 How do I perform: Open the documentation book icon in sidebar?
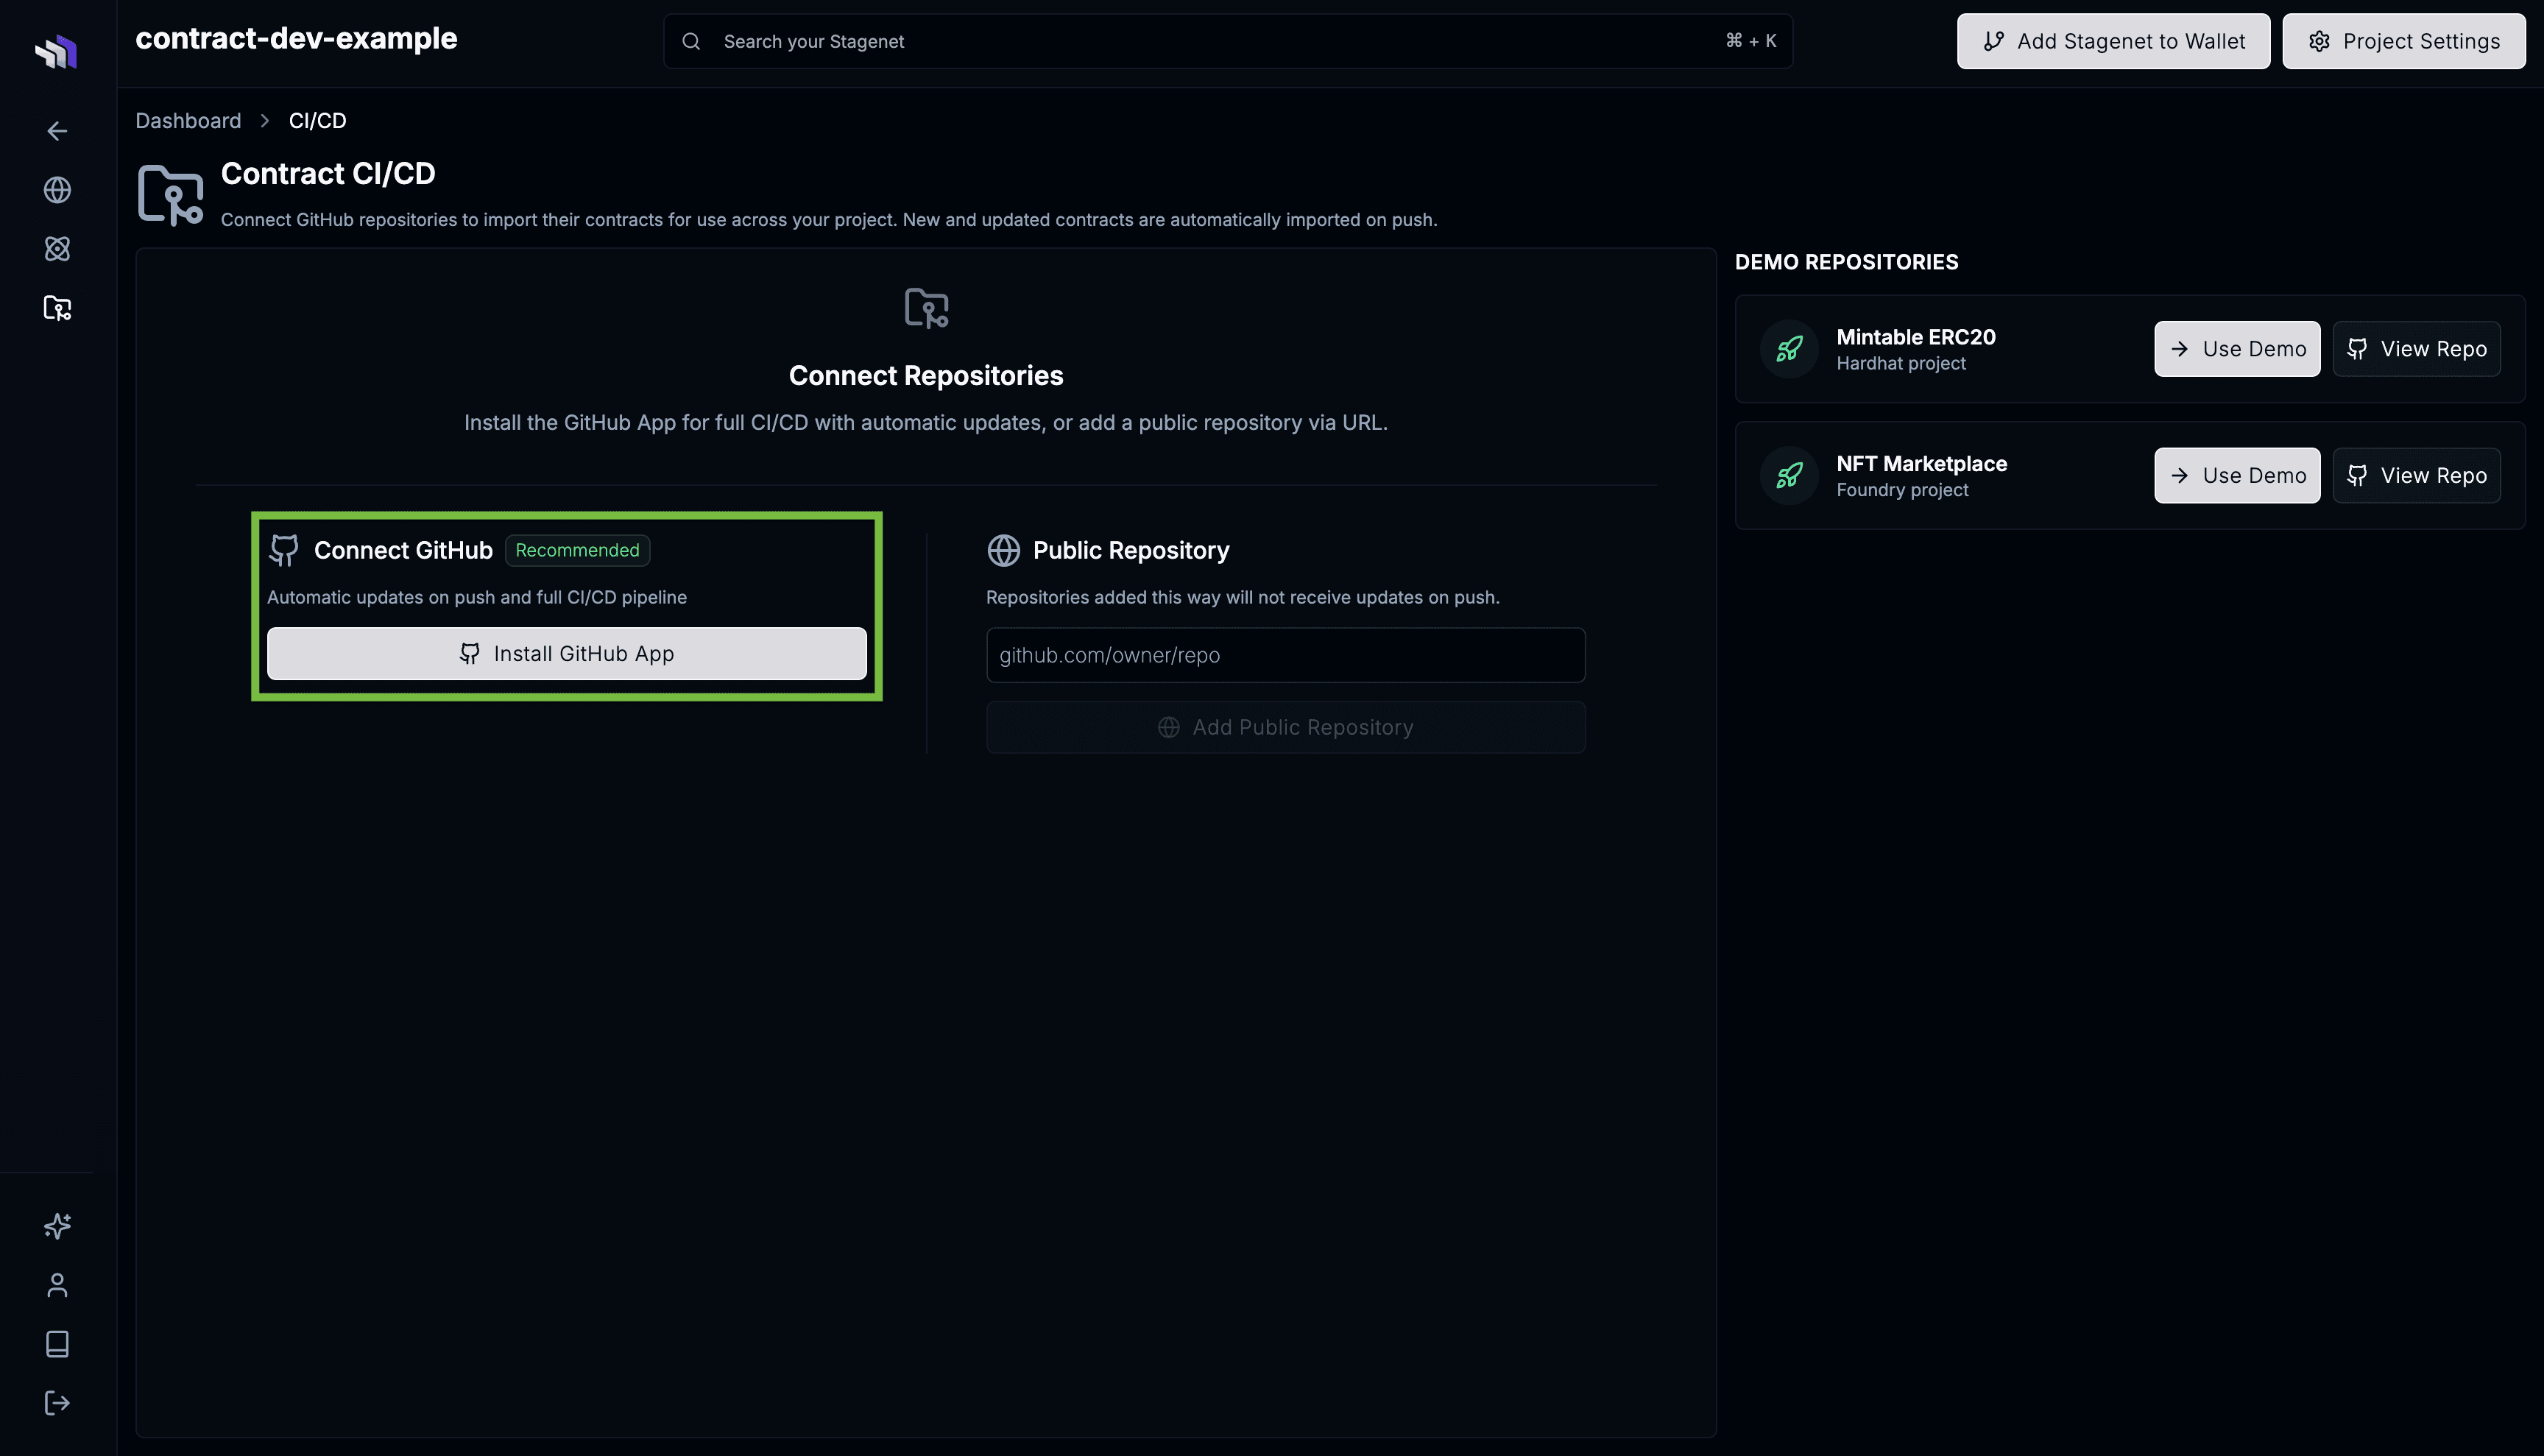pos(57,1344)
